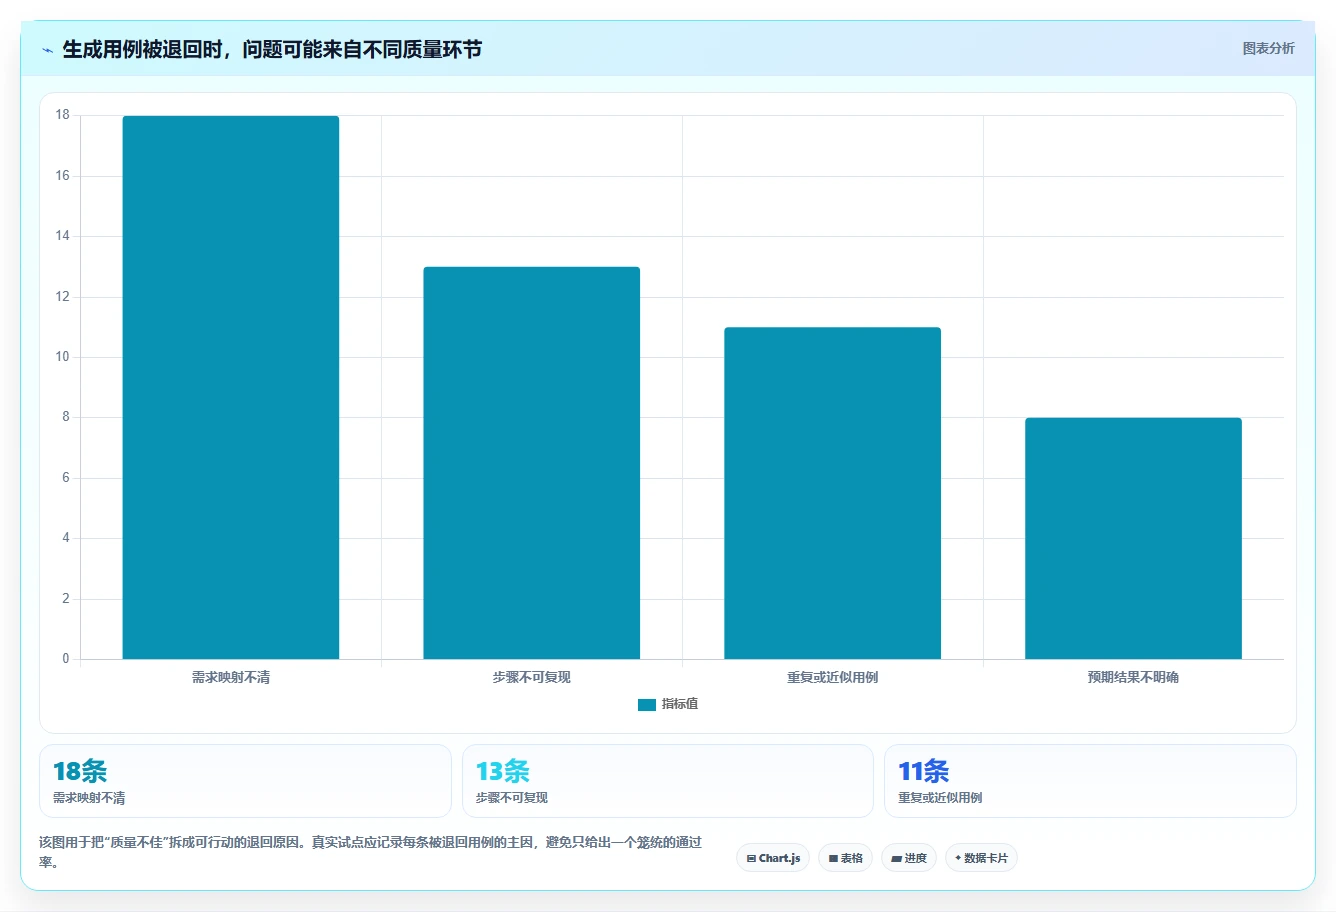Click the 需求映射不清 caption under 18条
Screen dimensions: 1336x912
(x=89, y=798)
